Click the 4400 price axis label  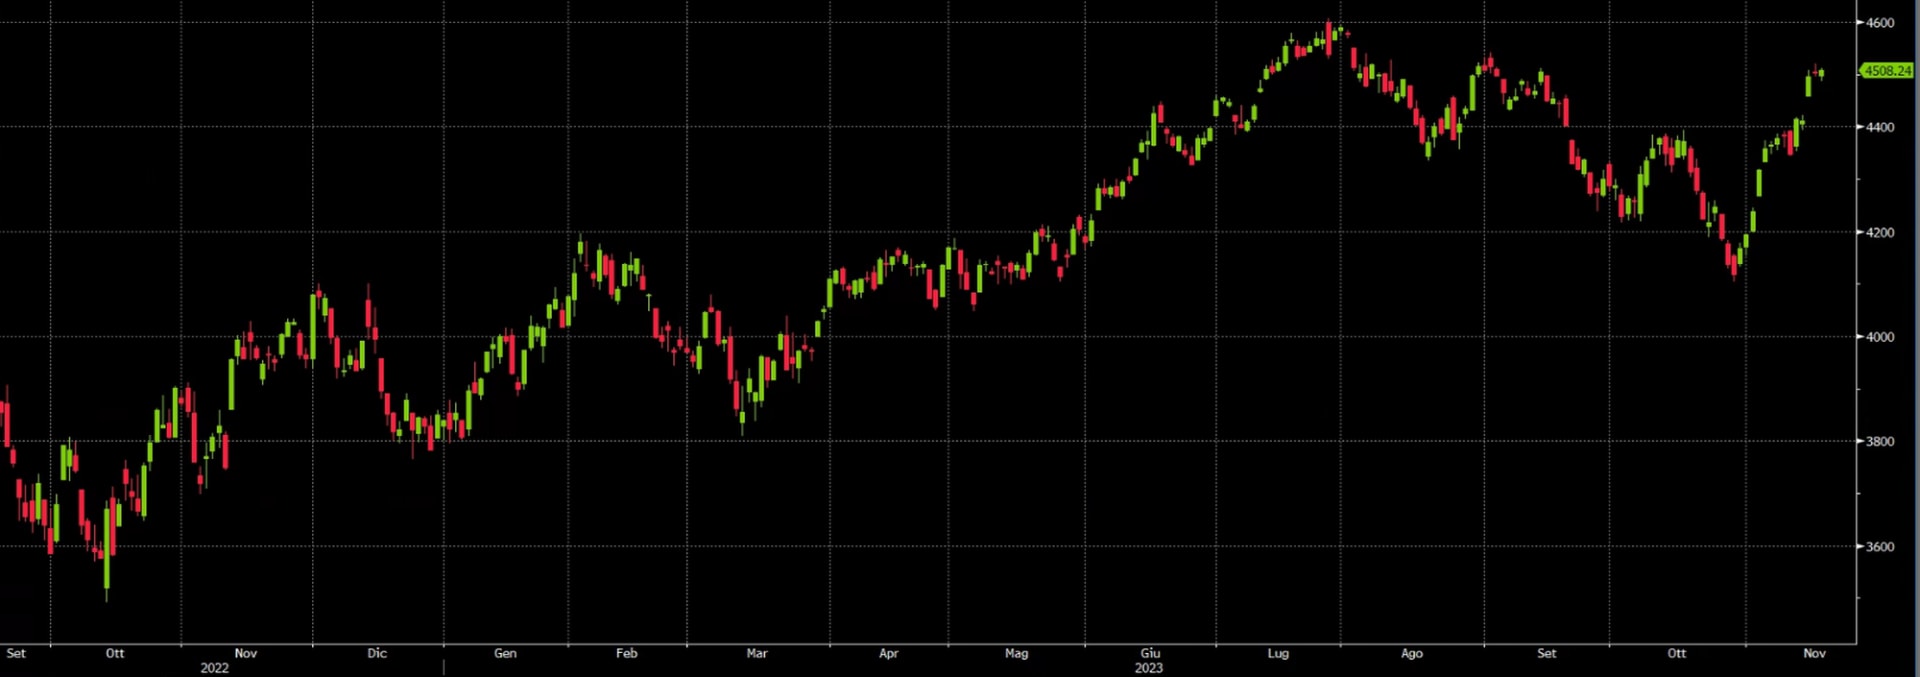point(1880,128)
